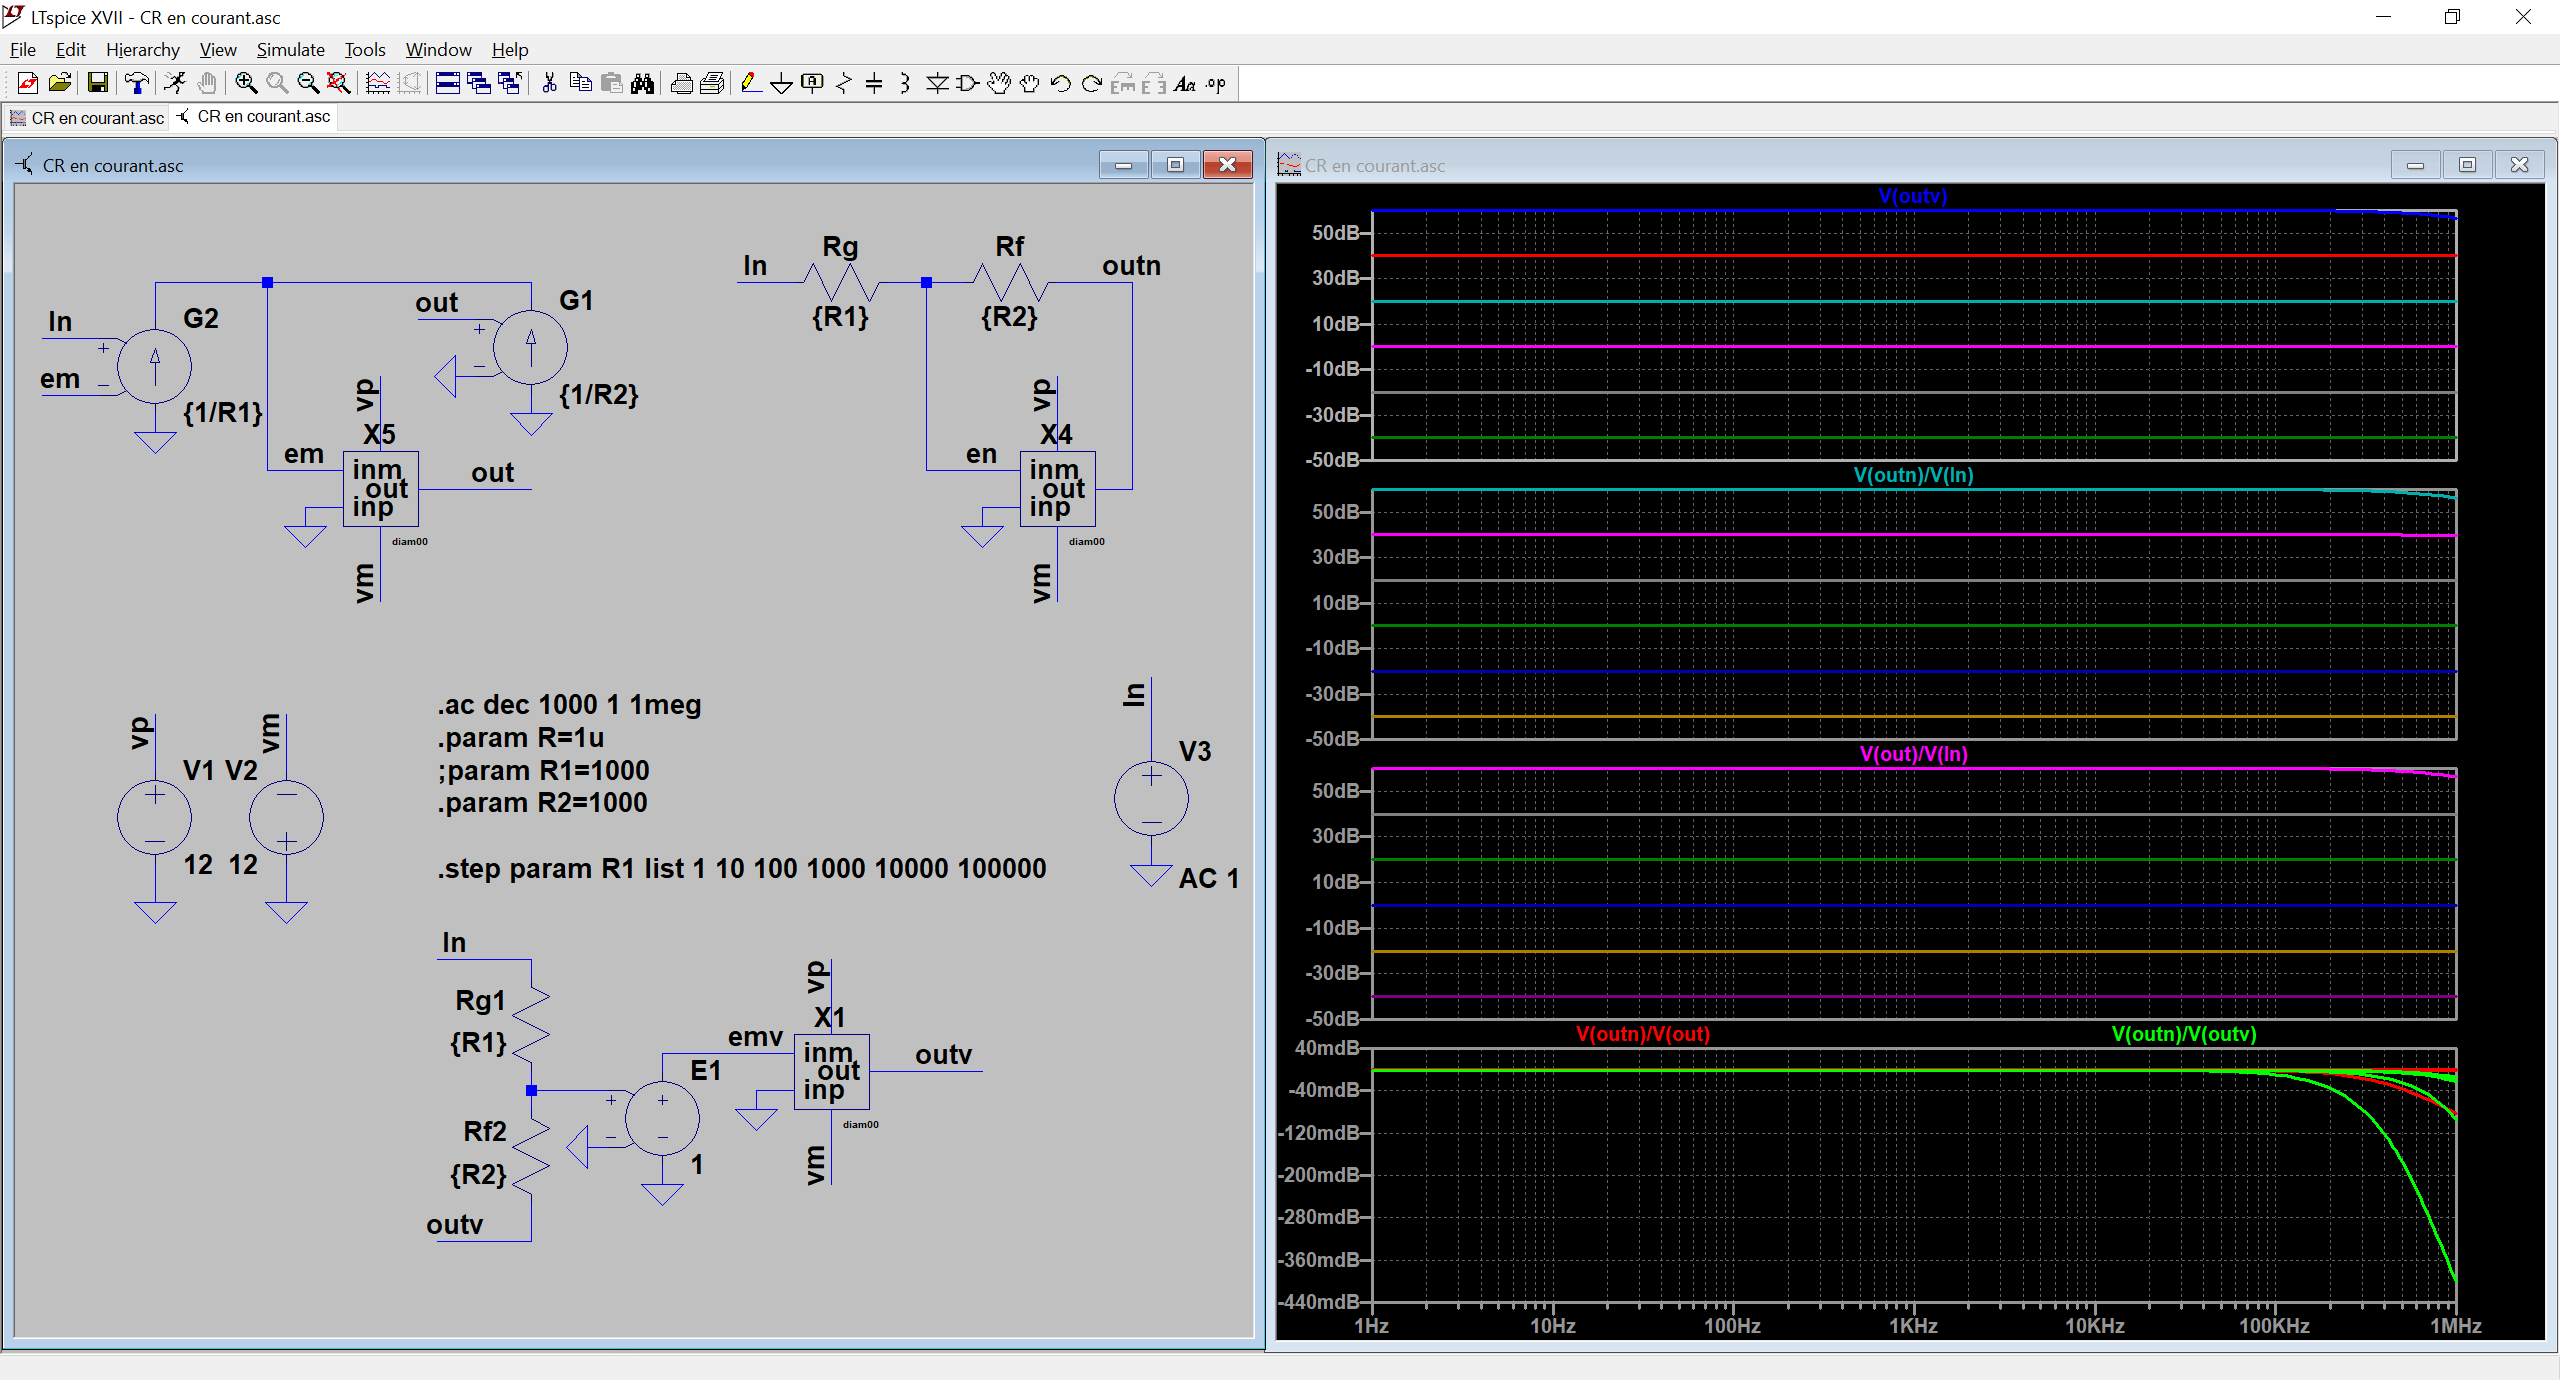Open the File menu
The height and width of the screenshot is (1380, 2560).
point(22,49)
